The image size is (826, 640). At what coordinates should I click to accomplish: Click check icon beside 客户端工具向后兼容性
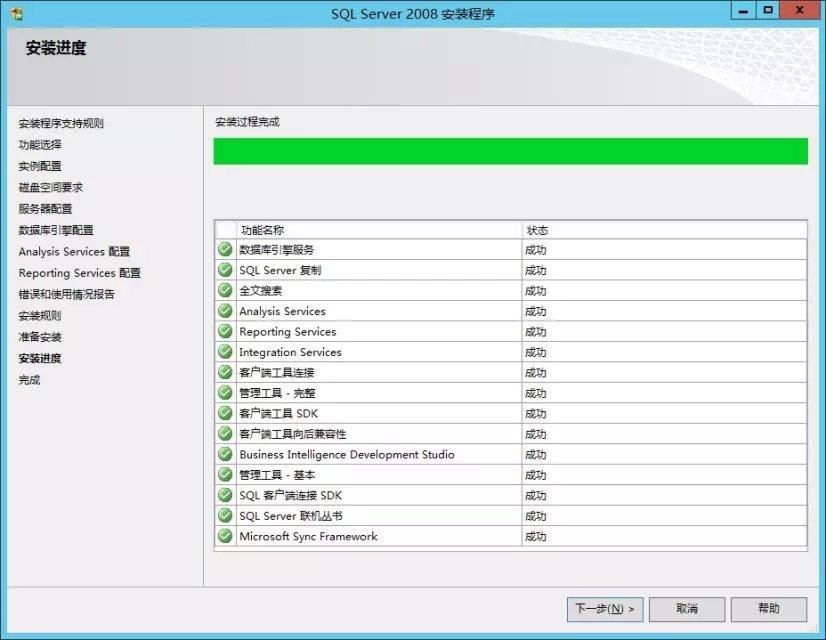click(225, 434)
